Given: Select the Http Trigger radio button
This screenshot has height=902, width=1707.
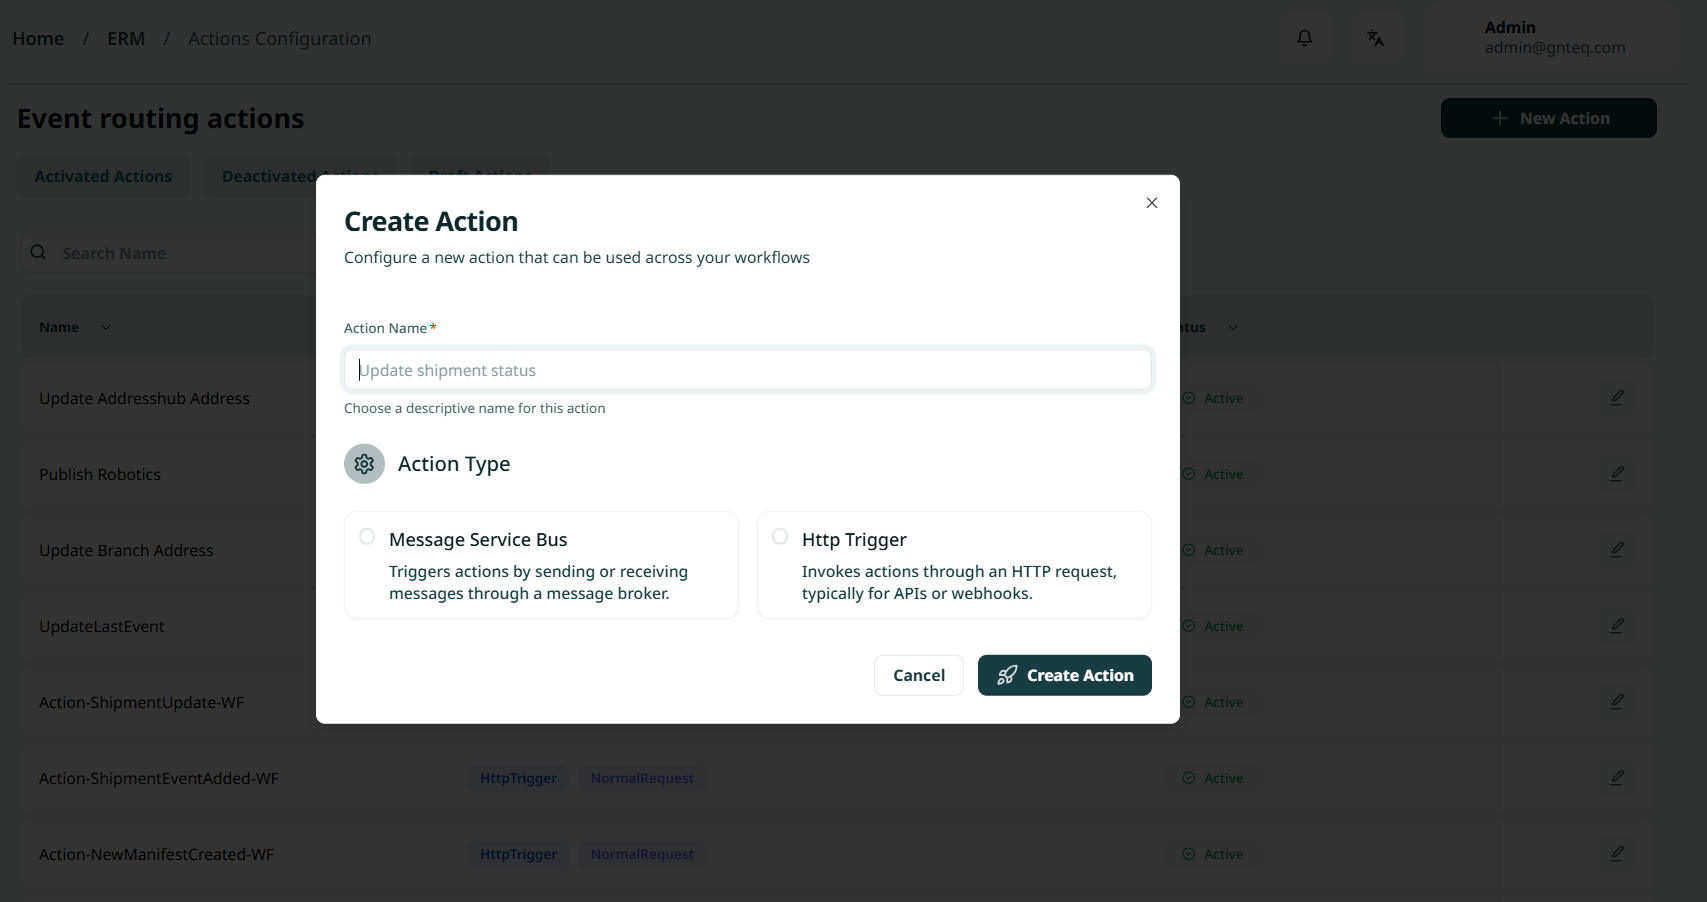Looking at the screenshot, I should [780, 537].
